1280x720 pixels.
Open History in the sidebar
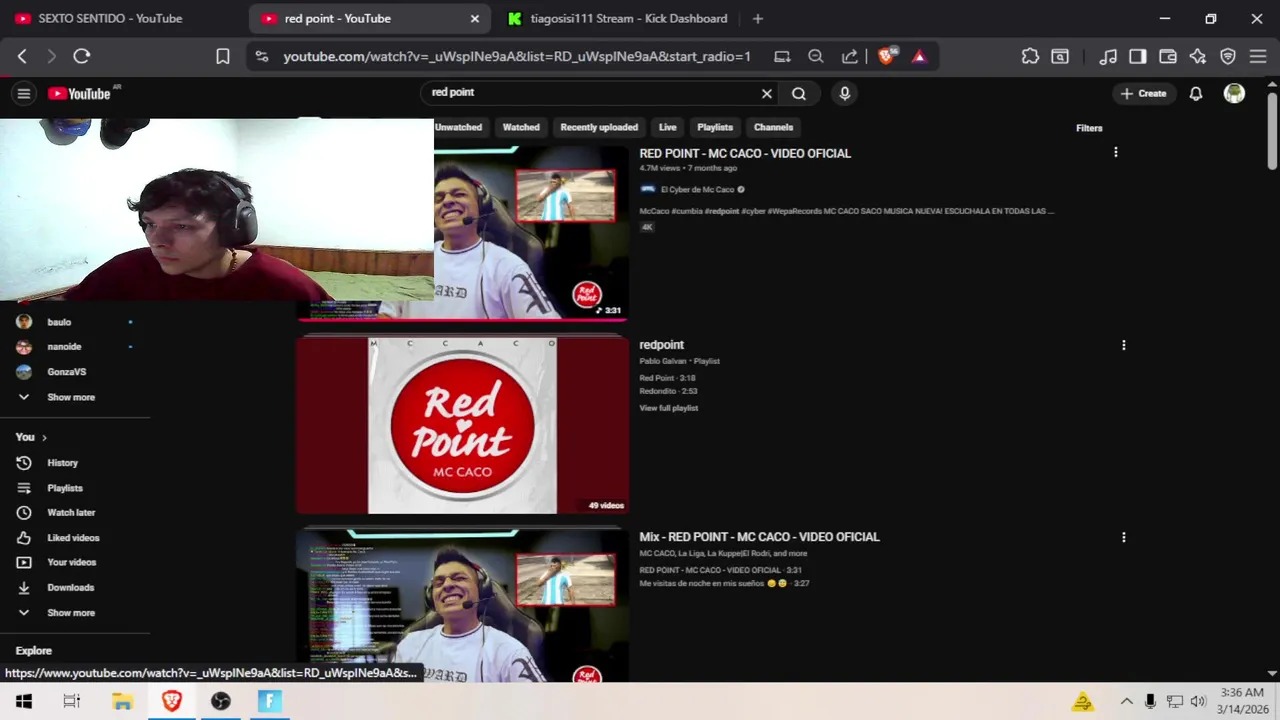[62, 463]
